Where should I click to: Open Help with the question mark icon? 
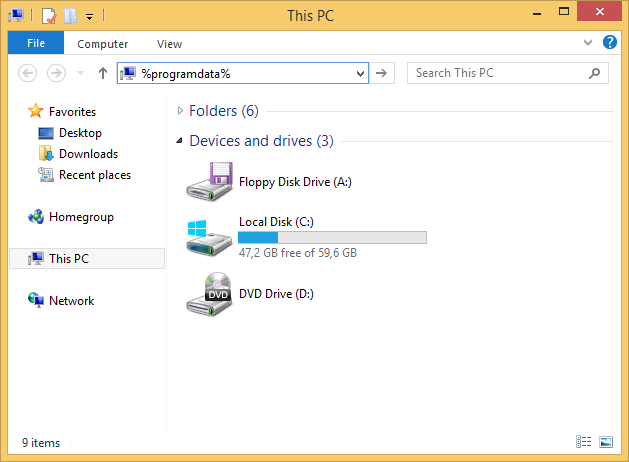coord(610,42)
